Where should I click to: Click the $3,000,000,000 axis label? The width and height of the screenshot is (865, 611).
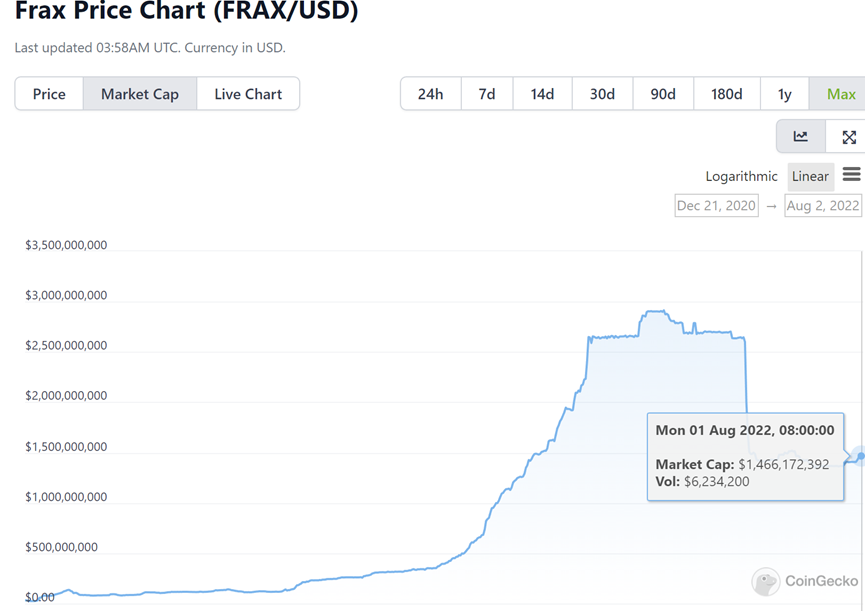tap(66, 295)
